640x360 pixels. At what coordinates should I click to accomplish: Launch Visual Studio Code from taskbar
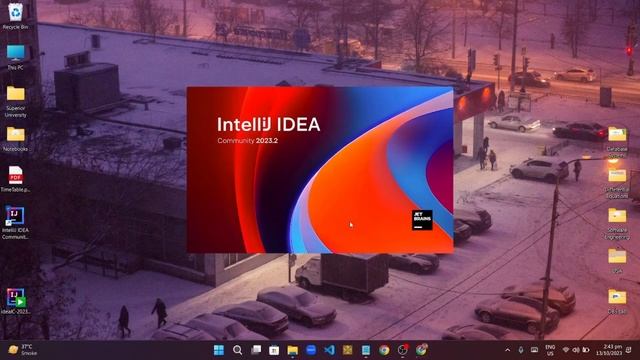coord(329,350)
